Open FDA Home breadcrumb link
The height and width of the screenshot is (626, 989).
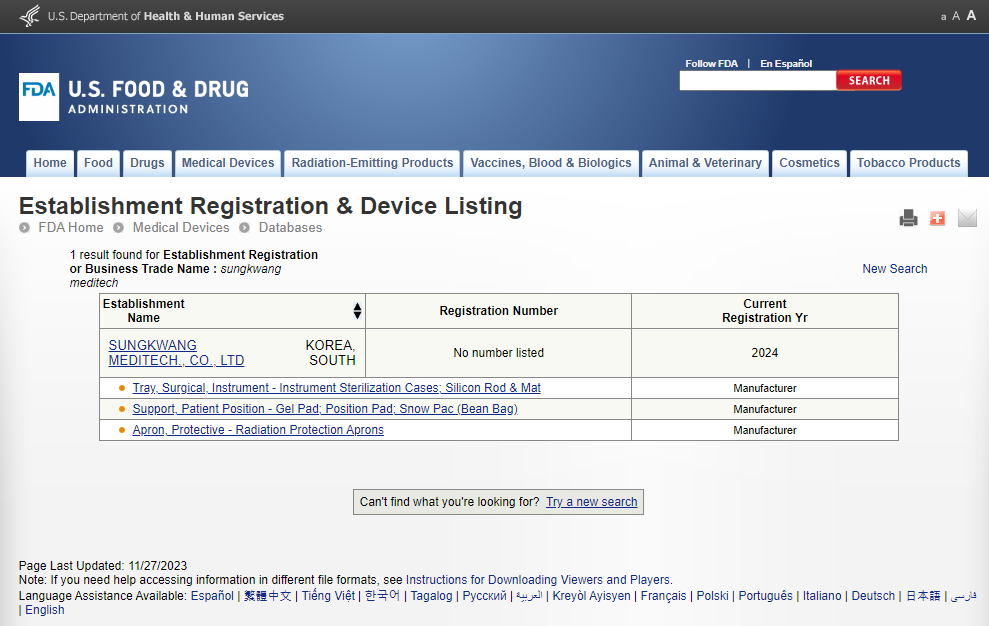[71, 227]
